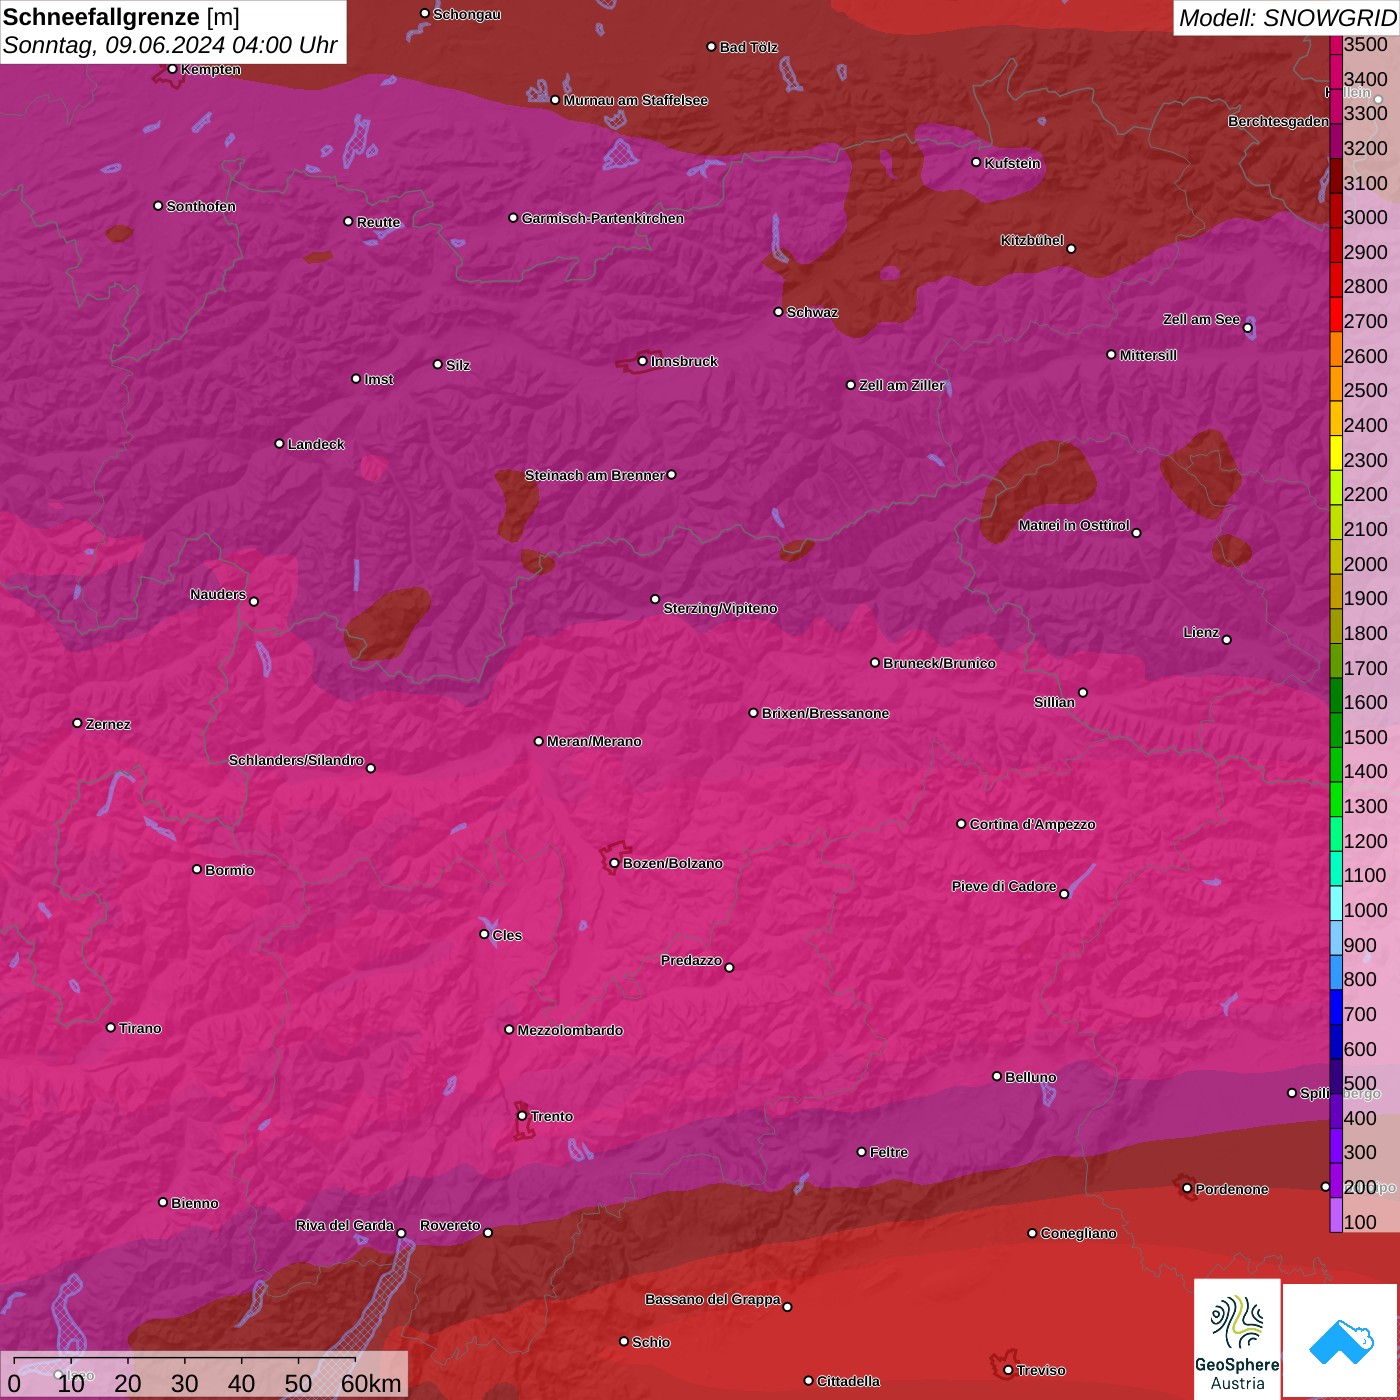The height and width of the screenshot is (1400, 1400).
Task: Select the Bozen/Bolzano city marker
Action: click(x=614, y=863)
